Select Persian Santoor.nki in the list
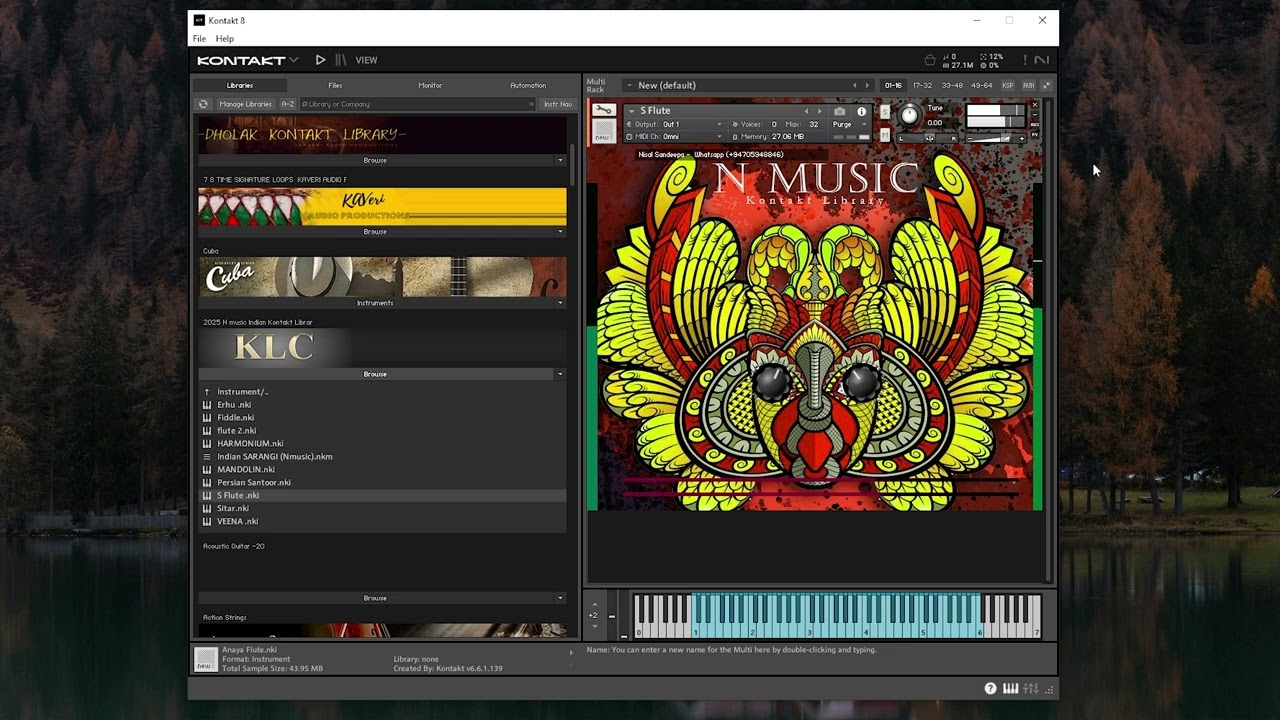Image resolution: width=1280 pixels, height=720 pixels. [x=382, y=482]
